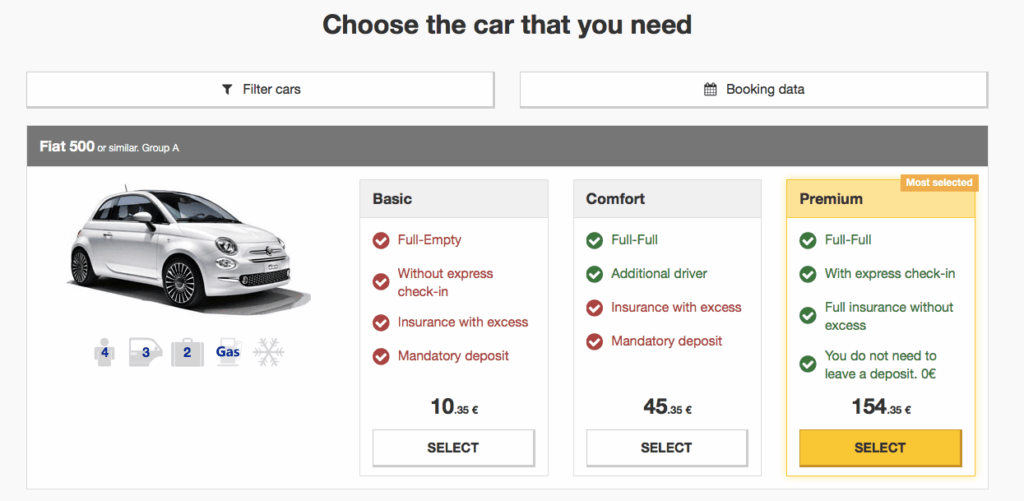Click the Most selected badge
Image resolution: width=1024 pixels, height=501 pixels.
(938, 183)
